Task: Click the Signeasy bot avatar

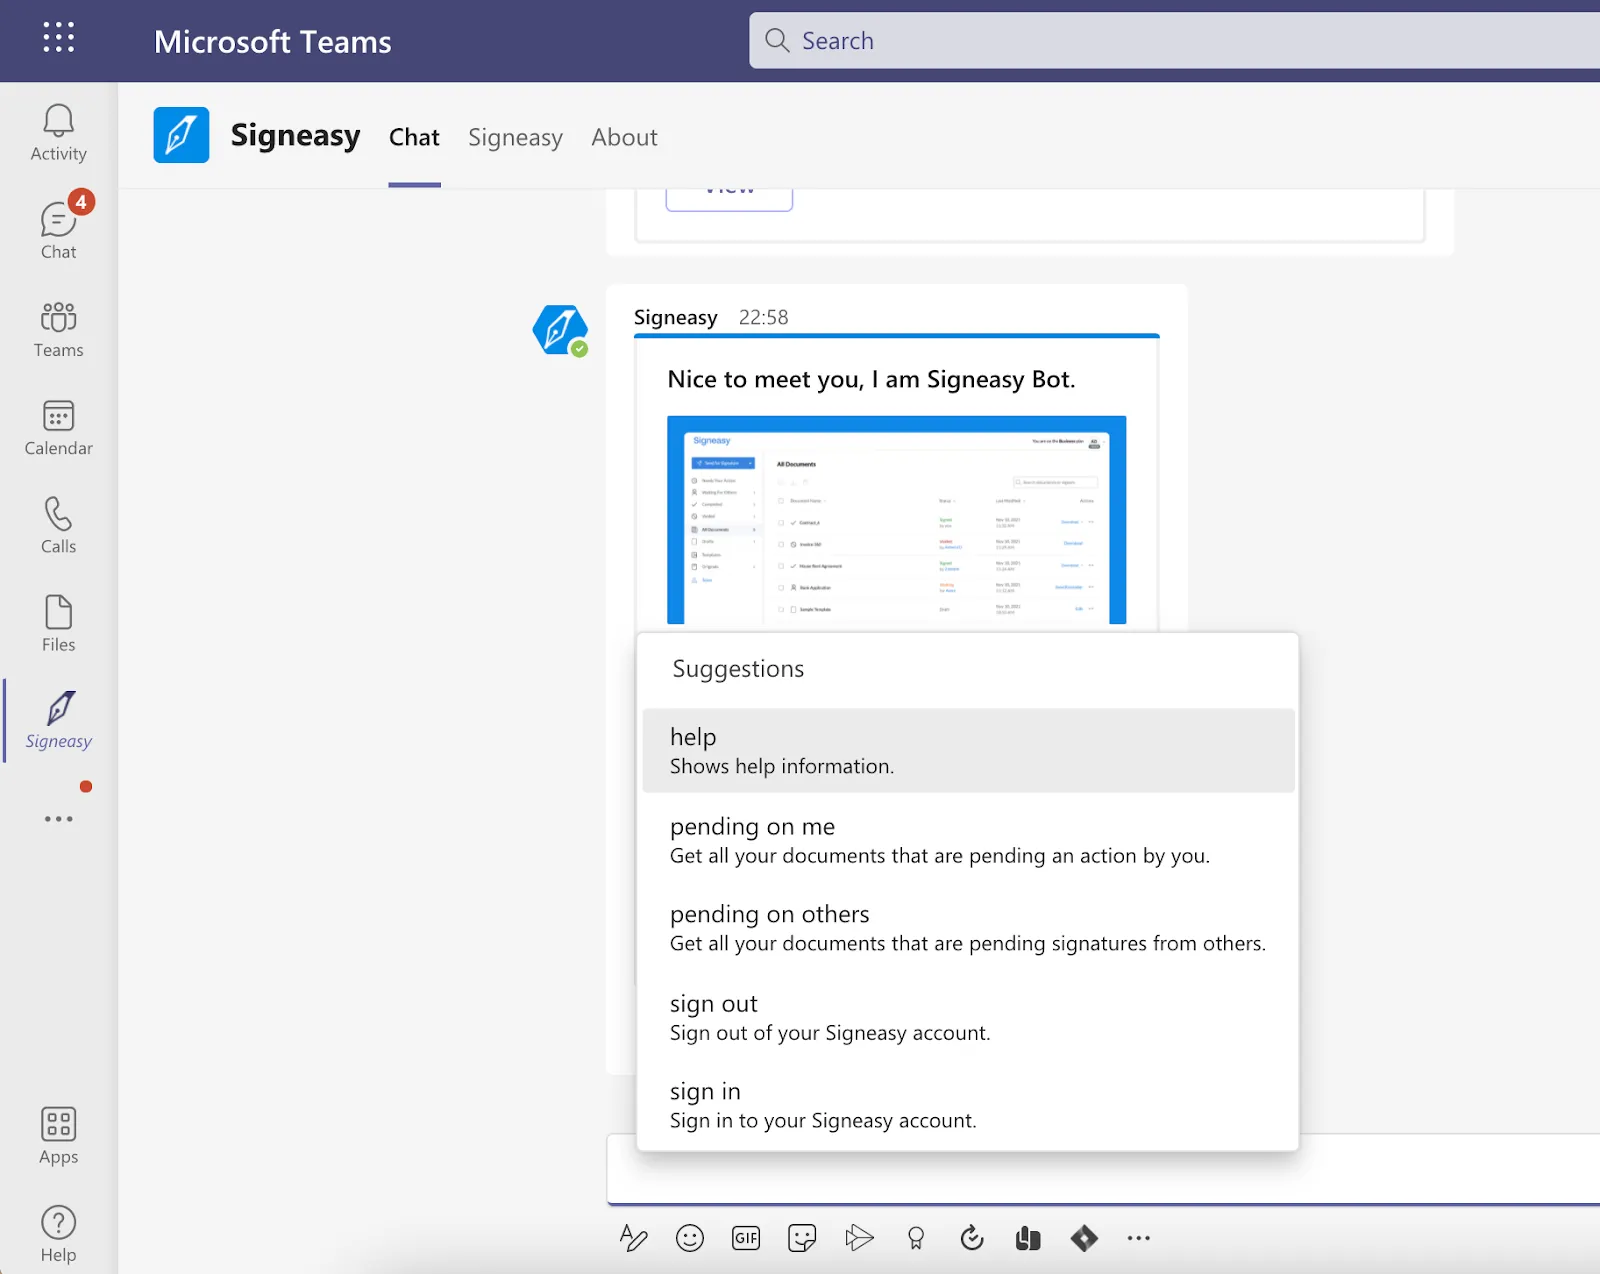Action: 560,331
